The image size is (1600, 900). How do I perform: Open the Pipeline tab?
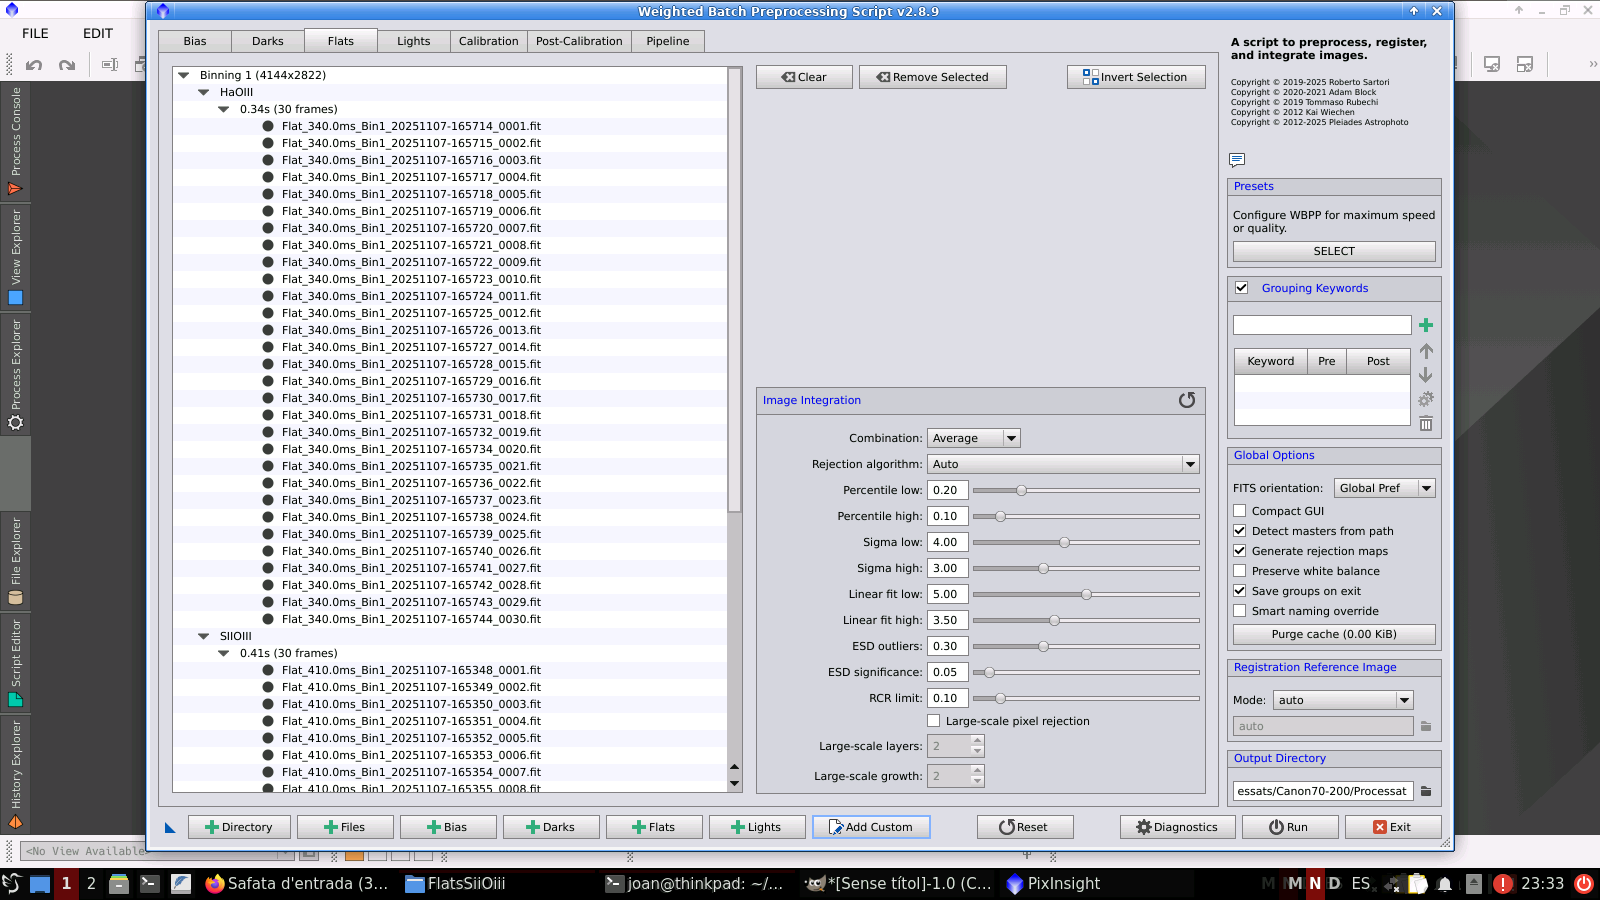[x=667, y=41]
